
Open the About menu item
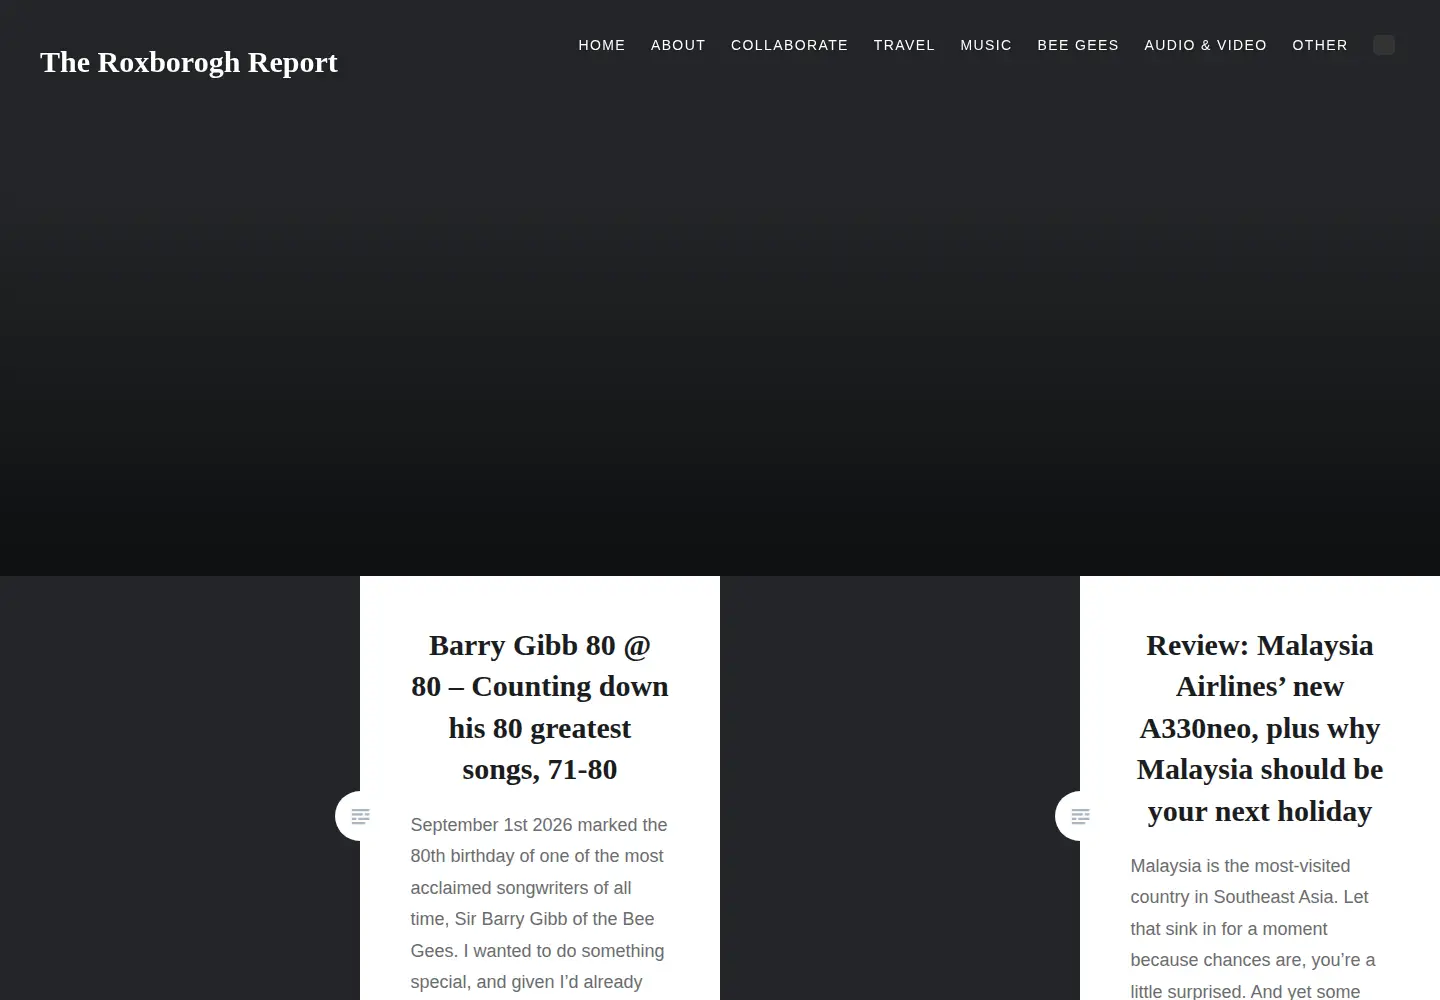point(678,45)
